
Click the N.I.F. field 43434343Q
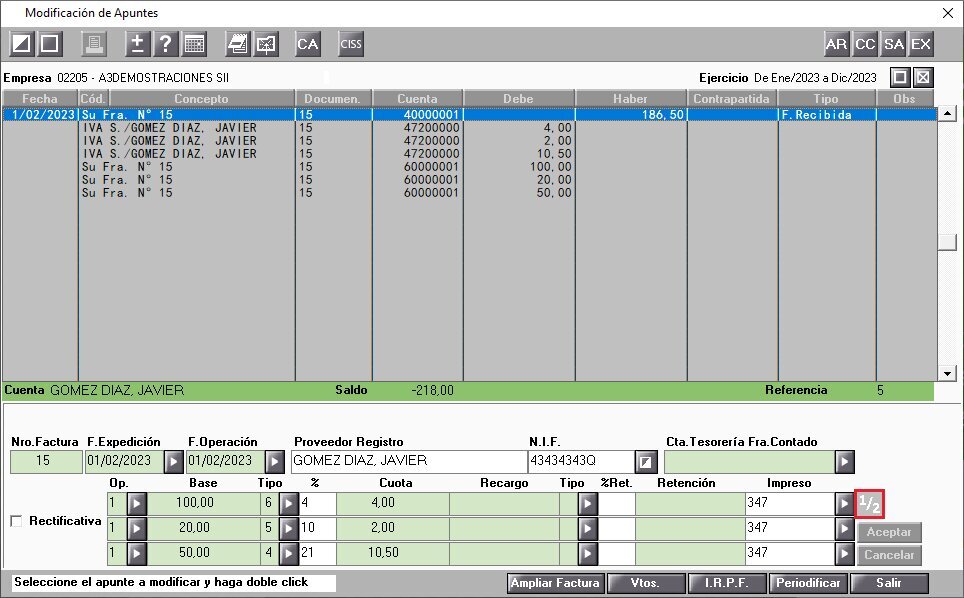581,462
